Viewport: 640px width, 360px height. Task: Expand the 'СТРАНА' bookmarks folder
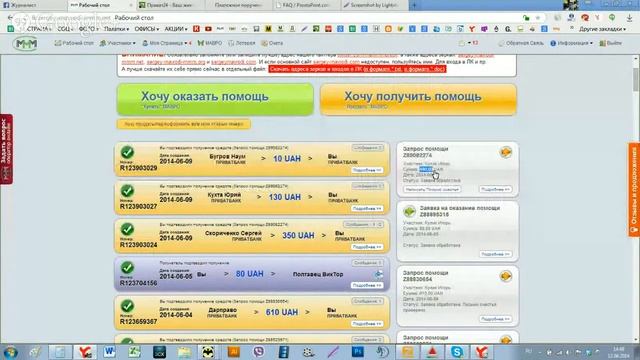coord(39,29)
